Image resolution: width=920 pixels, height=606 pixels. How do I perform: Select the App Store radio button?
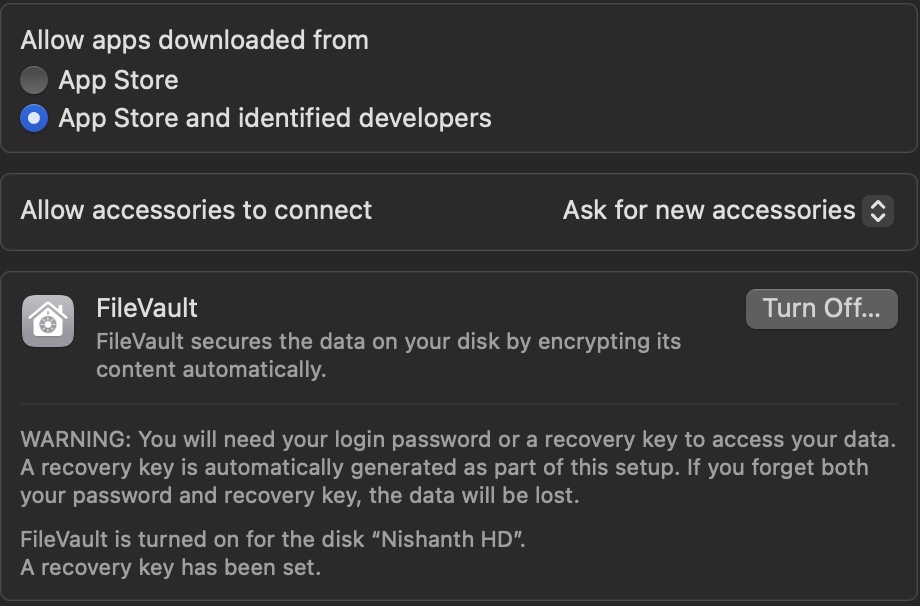34,80
